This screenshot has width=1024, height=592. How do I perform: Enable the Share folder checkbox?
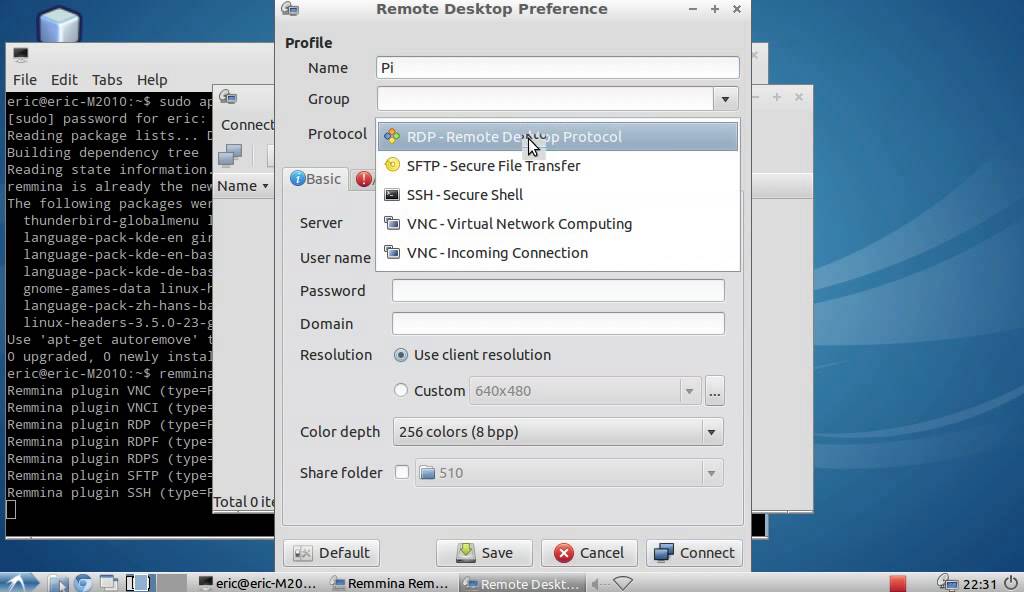402,472
